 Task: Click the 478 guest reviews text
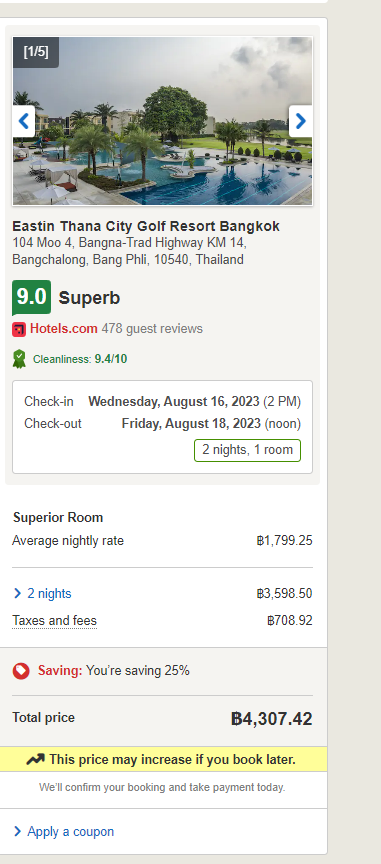(152, 329)
